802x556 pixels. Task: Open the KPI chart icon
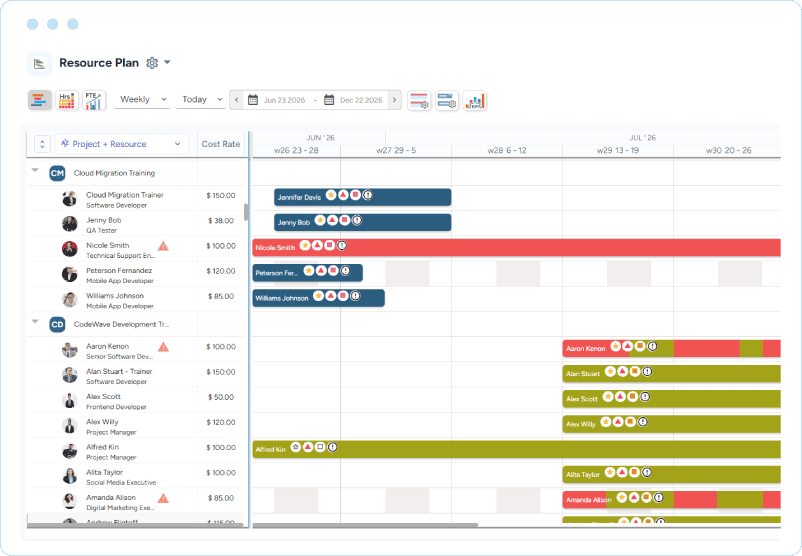coord(475,100)
